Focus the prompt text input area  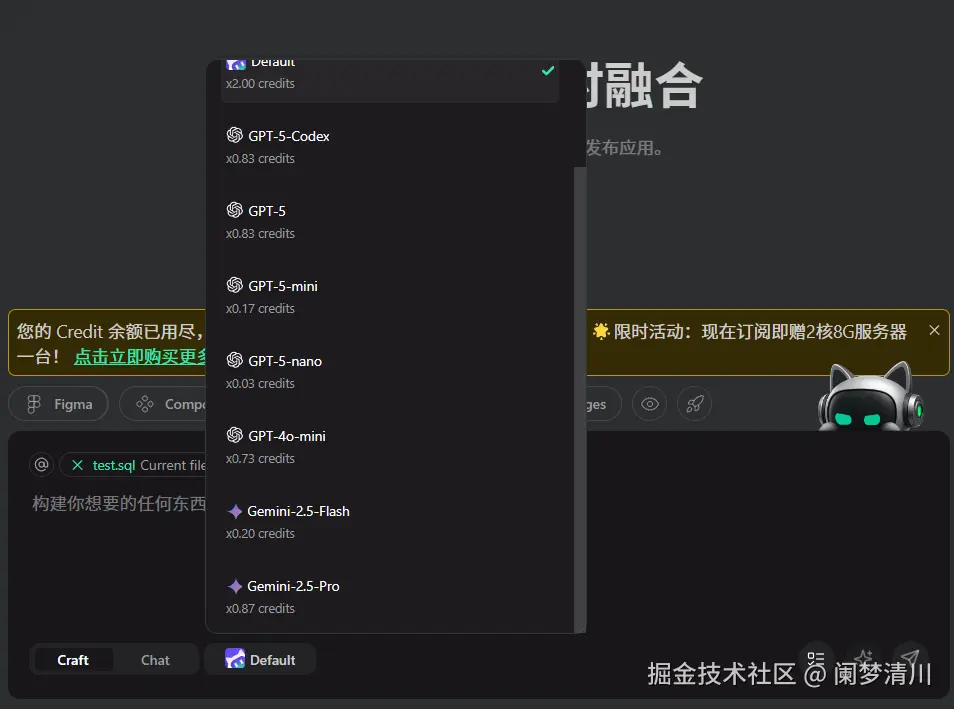pos(119,504)
